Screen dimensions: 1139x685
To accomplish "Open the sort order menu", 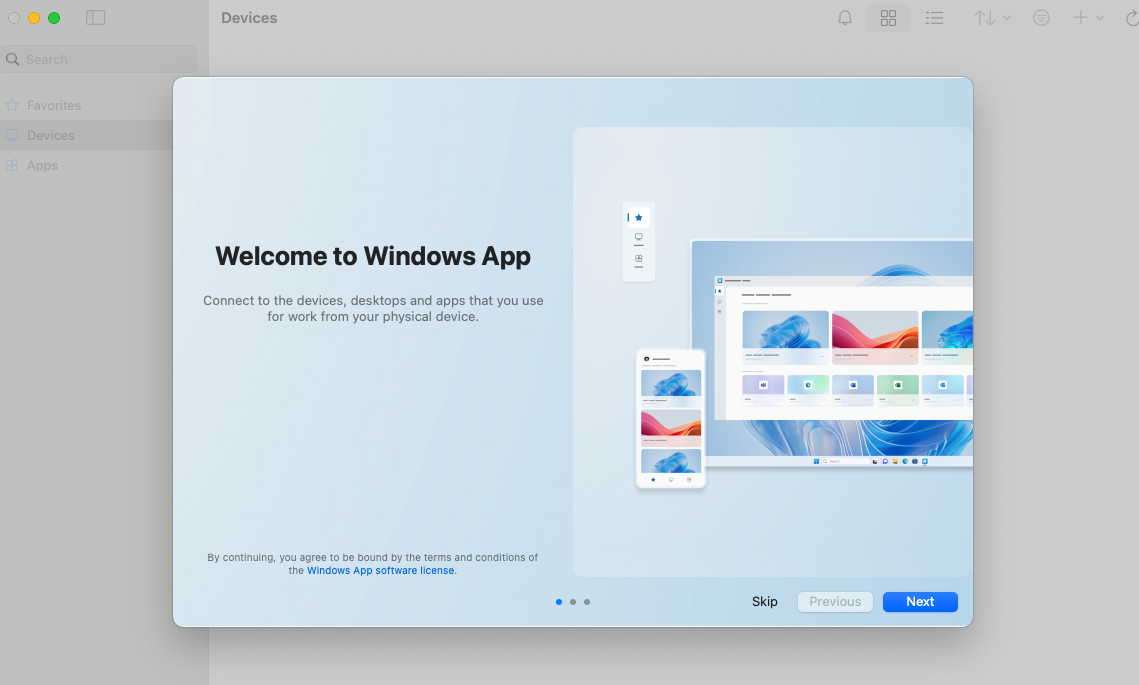I will coord(992,17).
